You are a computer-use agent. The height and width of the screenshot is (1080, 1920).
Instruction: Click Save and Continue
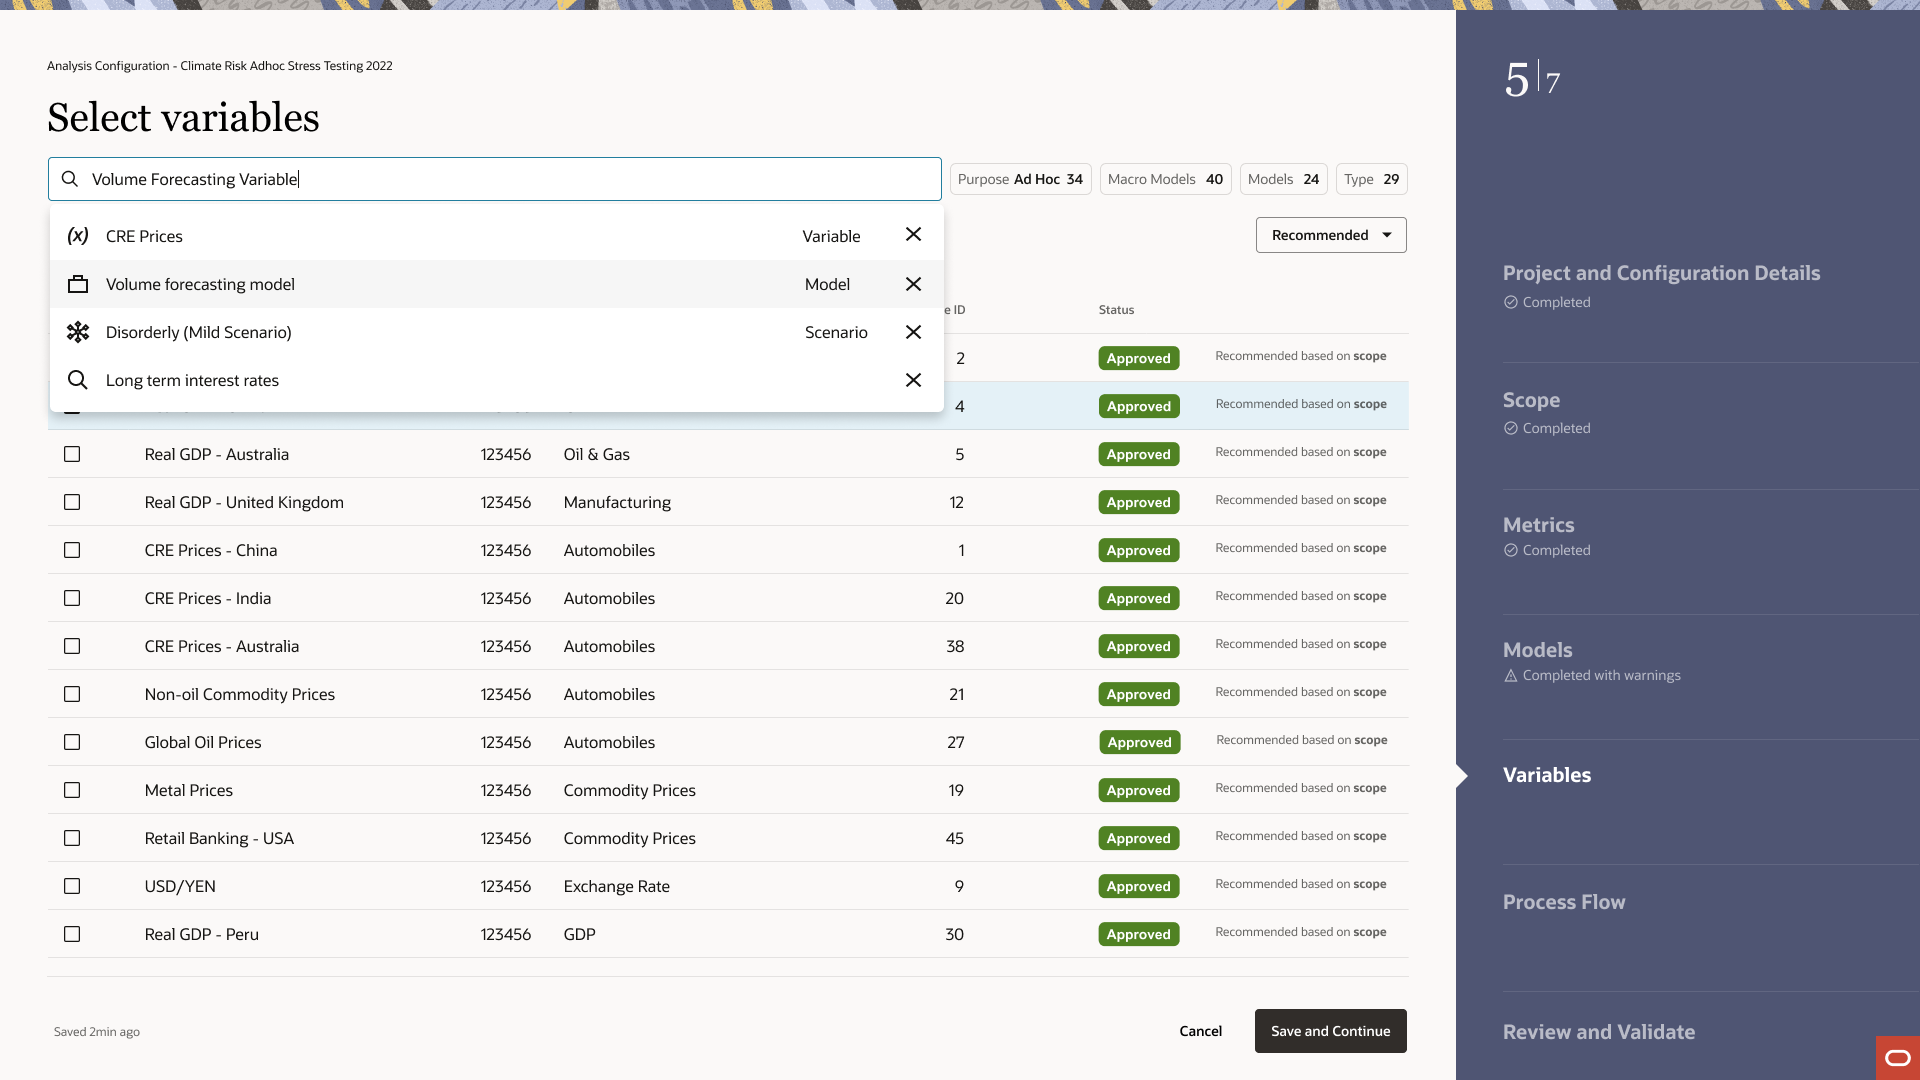pos(1330,1031)
